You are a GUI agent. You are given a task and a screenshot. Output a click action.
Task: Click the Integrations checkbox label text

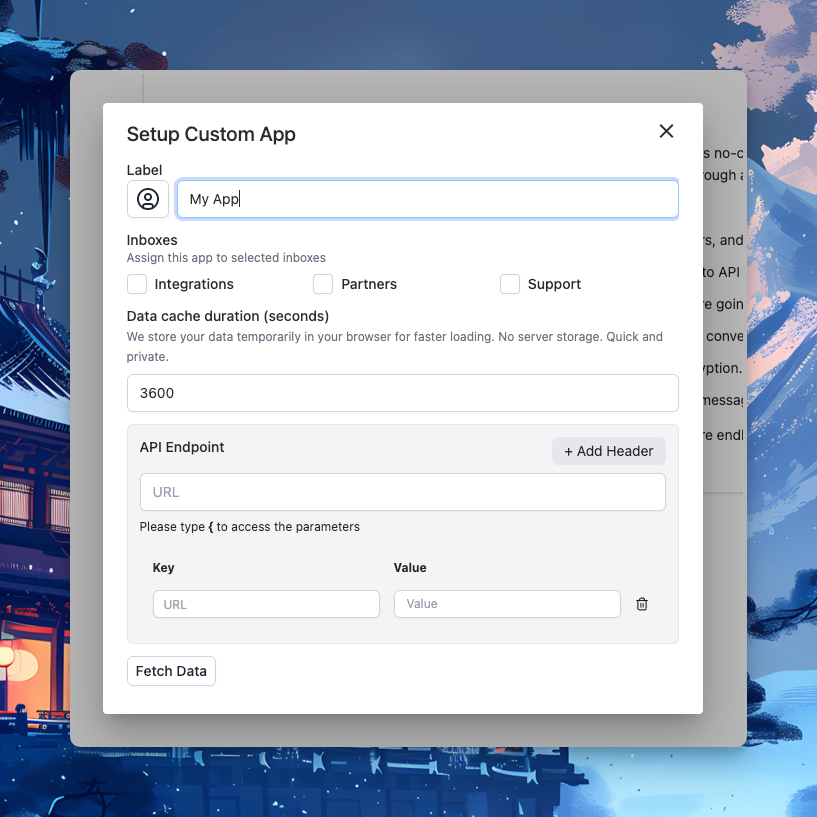pyautogui.click(x=194, y=284)
